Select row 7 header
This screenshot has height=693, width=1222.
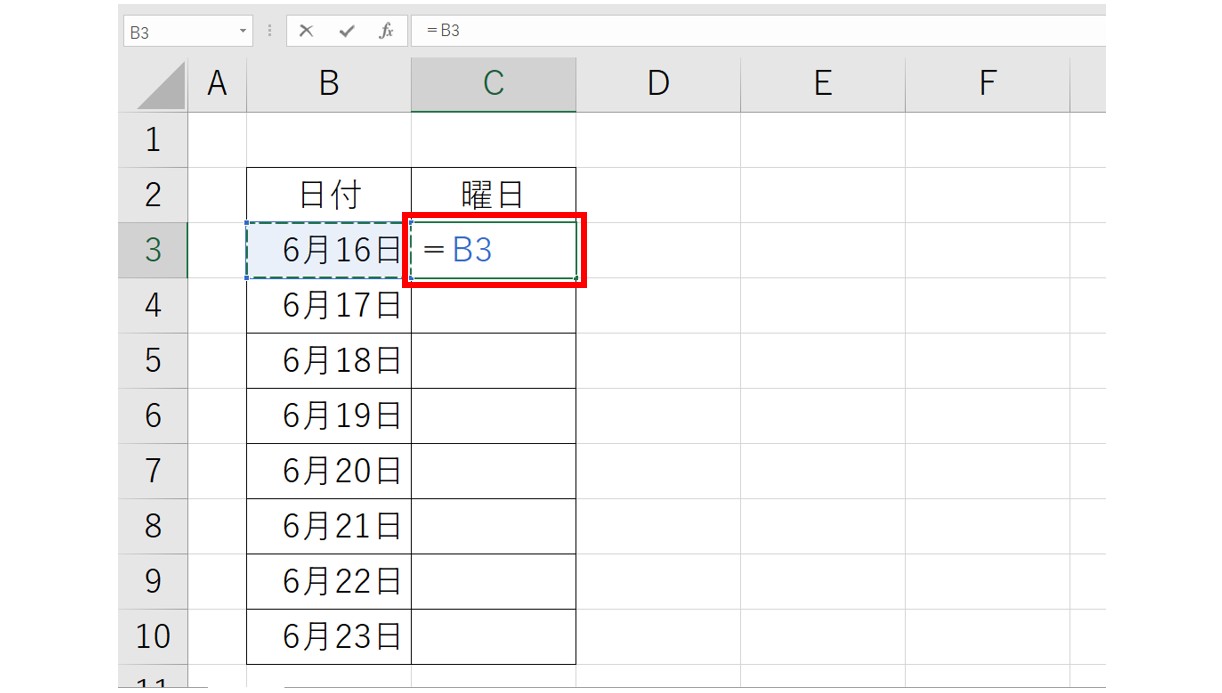point(152,470)
